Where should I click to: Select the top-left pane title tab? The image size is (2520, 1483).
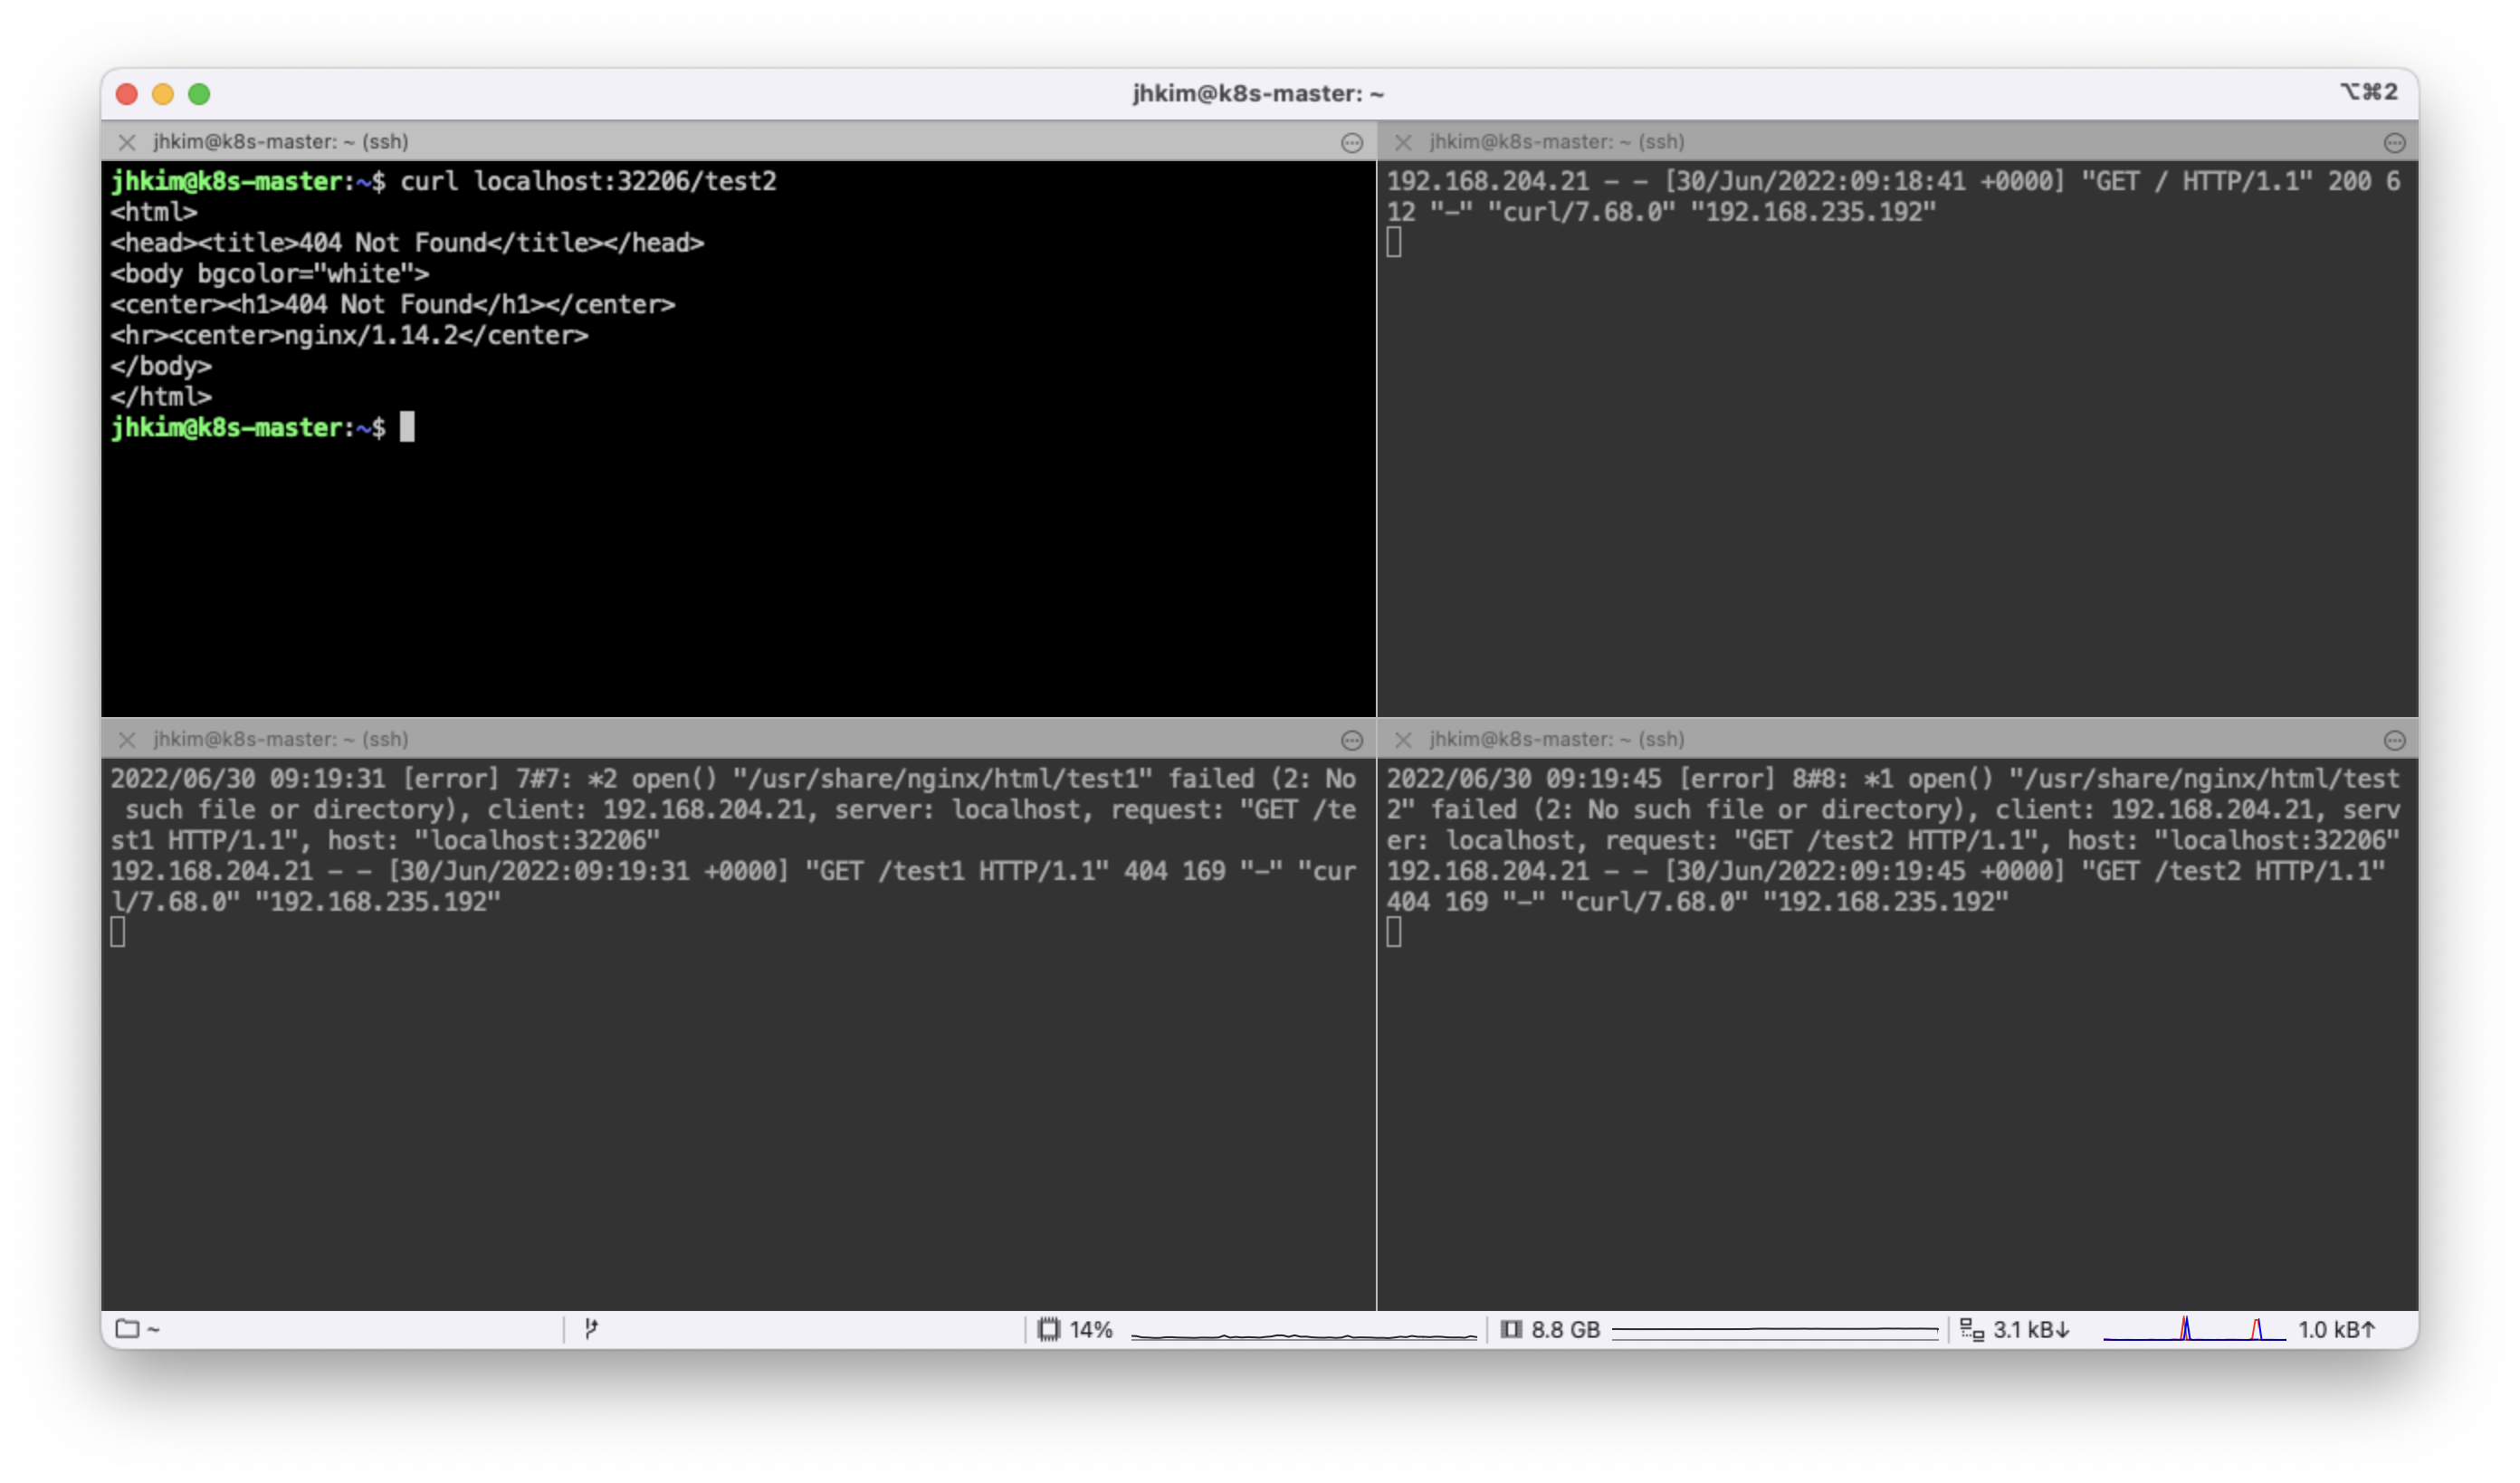click(280, 142)
